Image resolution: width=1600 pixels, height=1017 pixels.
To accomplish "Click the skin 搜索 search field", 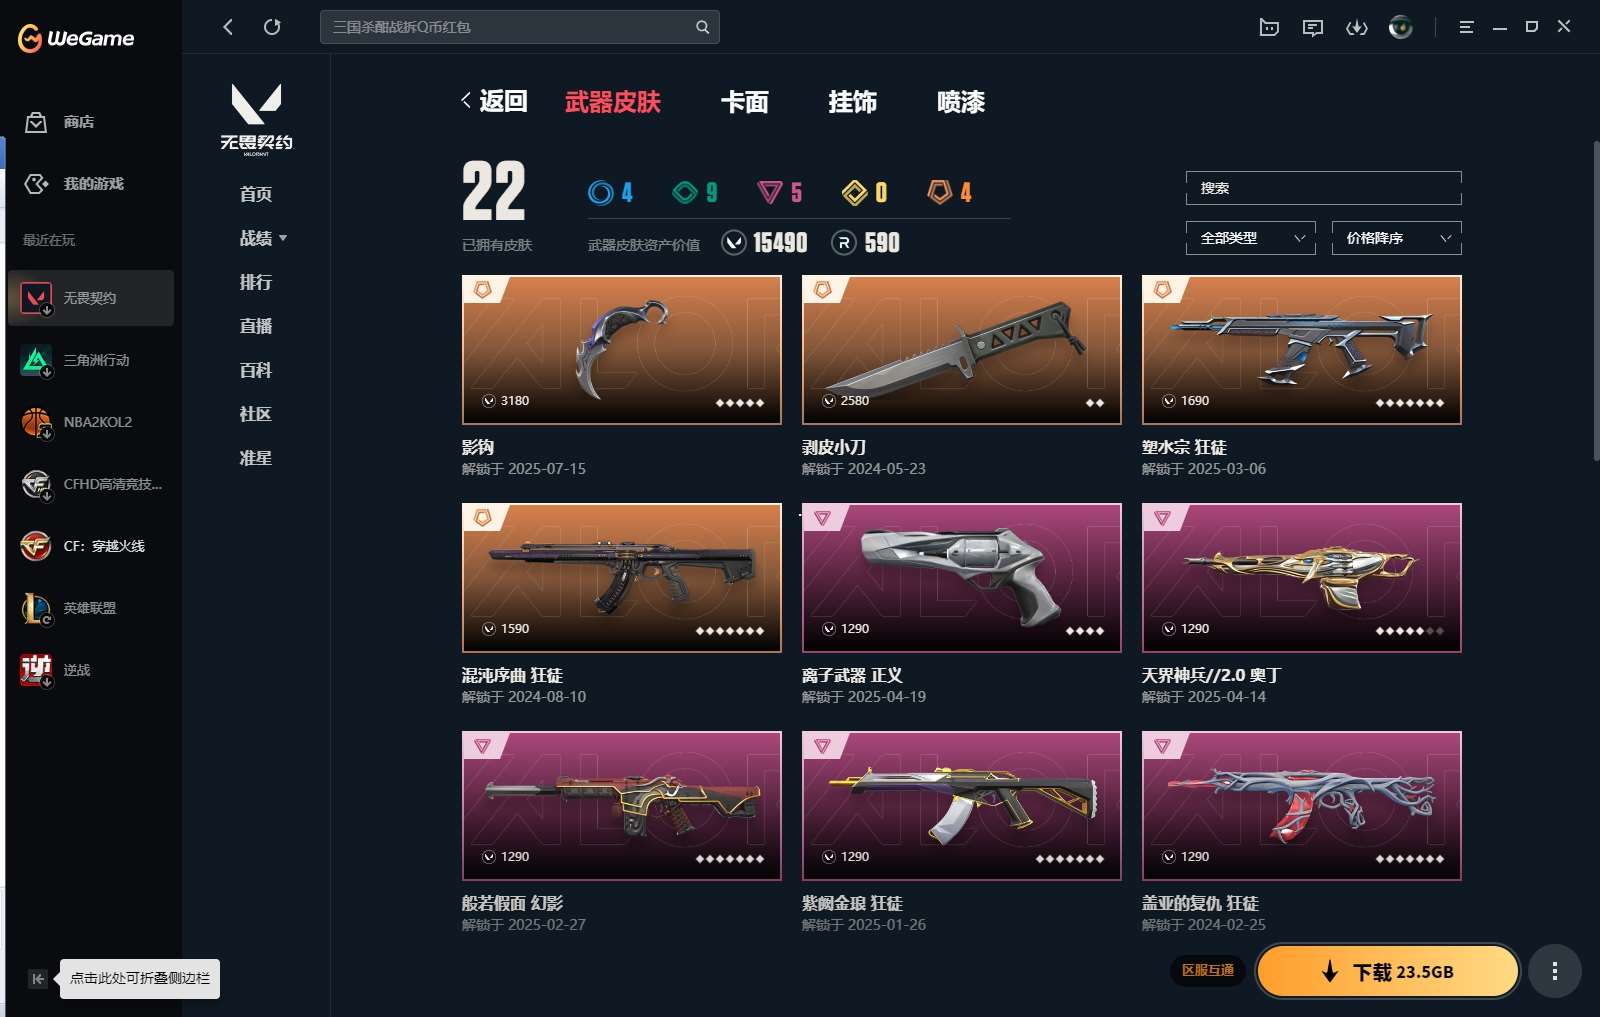I will pos(1324,188).
